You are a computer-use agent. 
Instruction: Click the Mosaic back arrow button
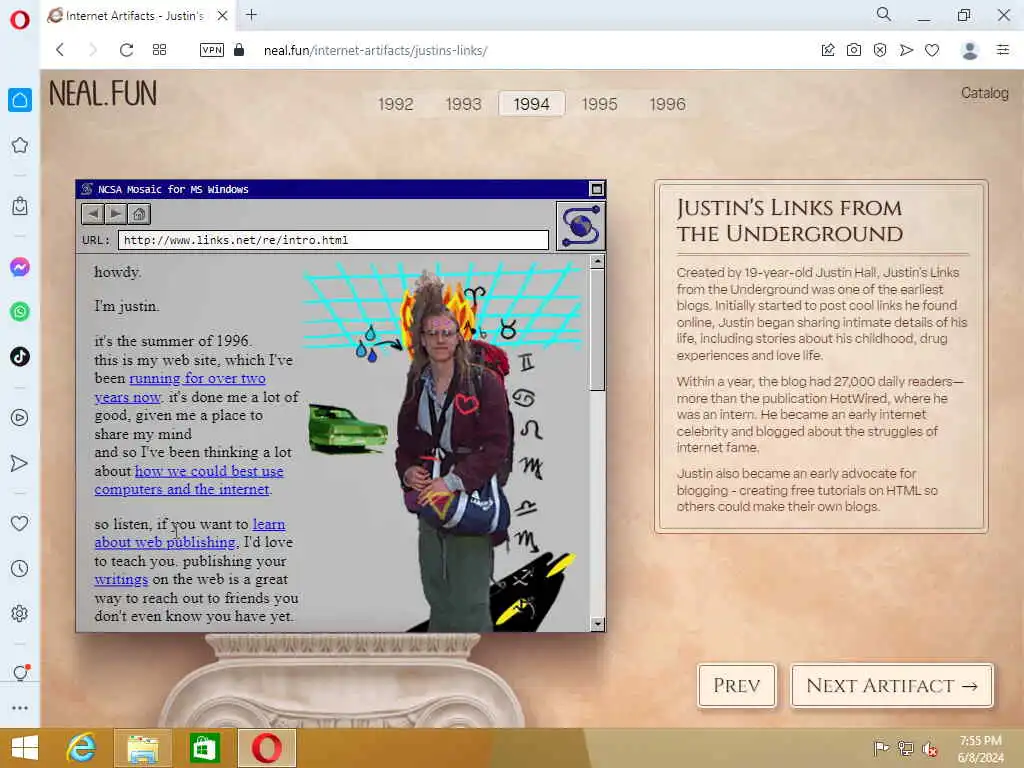93,214
